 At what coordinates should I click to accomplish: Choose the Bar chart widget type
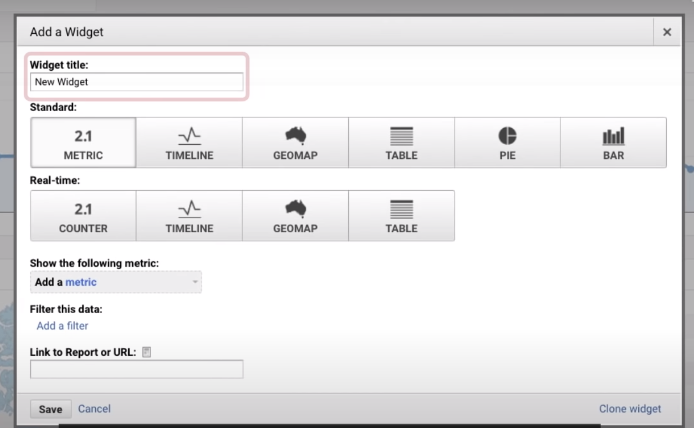[613, 143]
